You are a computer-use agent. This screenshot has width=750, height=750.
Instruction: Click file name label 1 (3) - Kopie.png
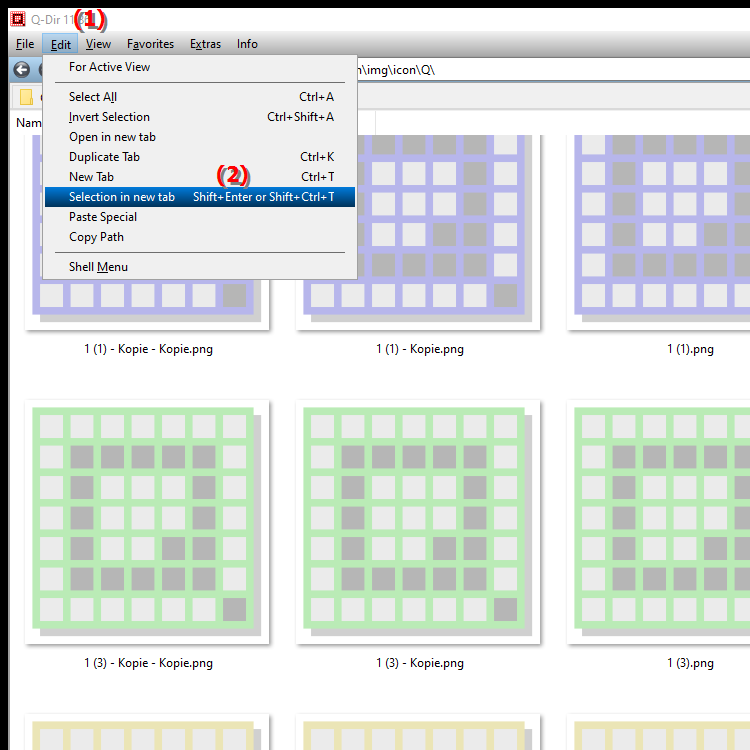pos(419,663)
